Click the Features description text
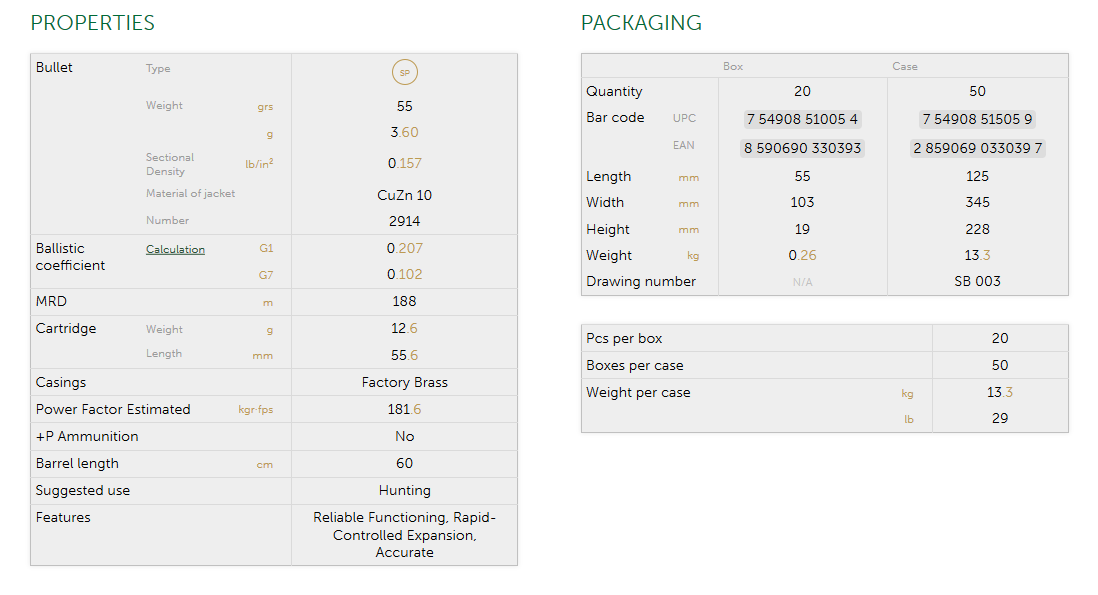The width and height of the screenshot is (1098, 595). (404, 535)
